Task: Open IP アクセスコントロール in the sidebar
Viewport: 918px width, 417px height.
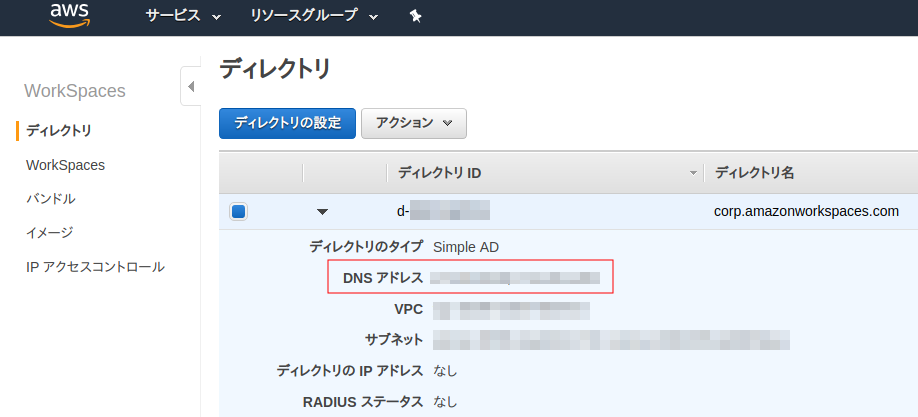Action: pyautogui.click(x=95, y=267)
